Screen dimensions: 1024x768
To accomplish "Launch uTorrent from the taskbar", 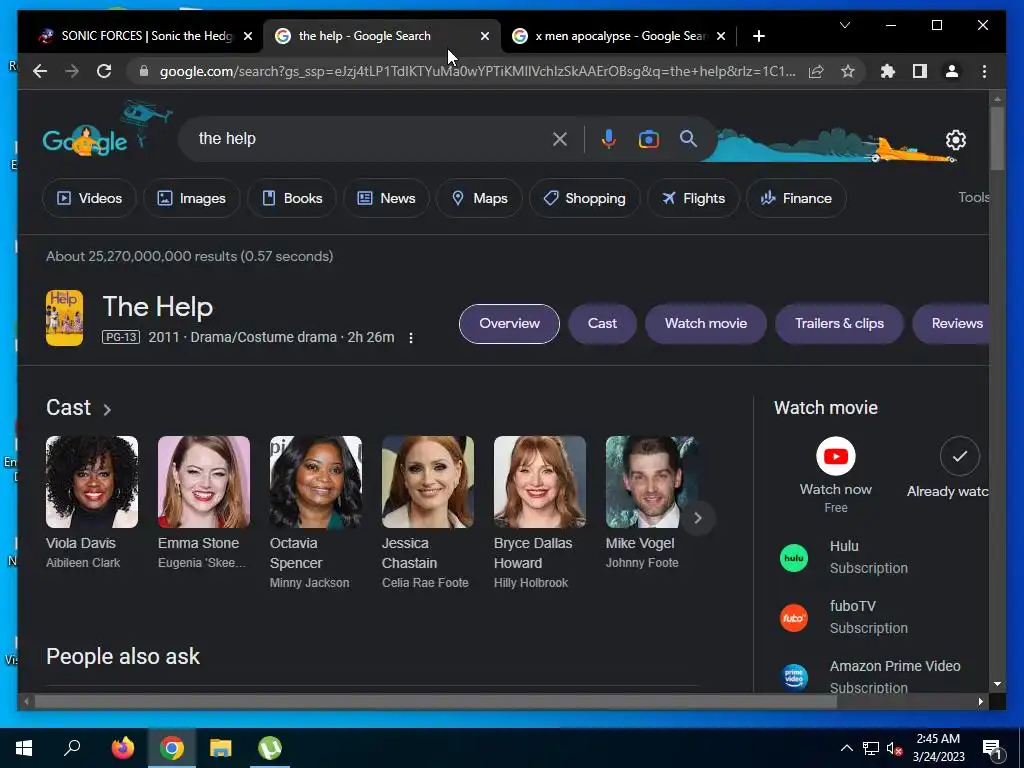I will (x=270, y=748).
